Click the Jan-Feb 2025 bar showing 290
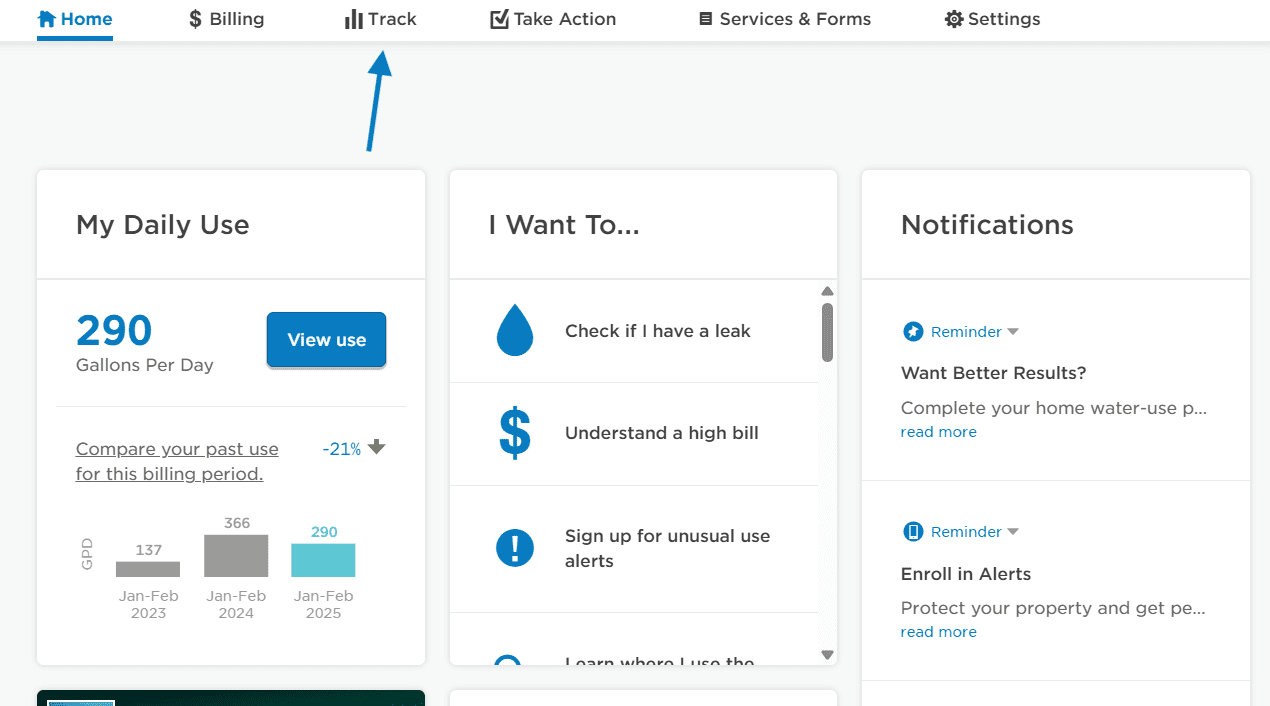The height and width of the screenshot is (706, 1270). coord(323,560)
